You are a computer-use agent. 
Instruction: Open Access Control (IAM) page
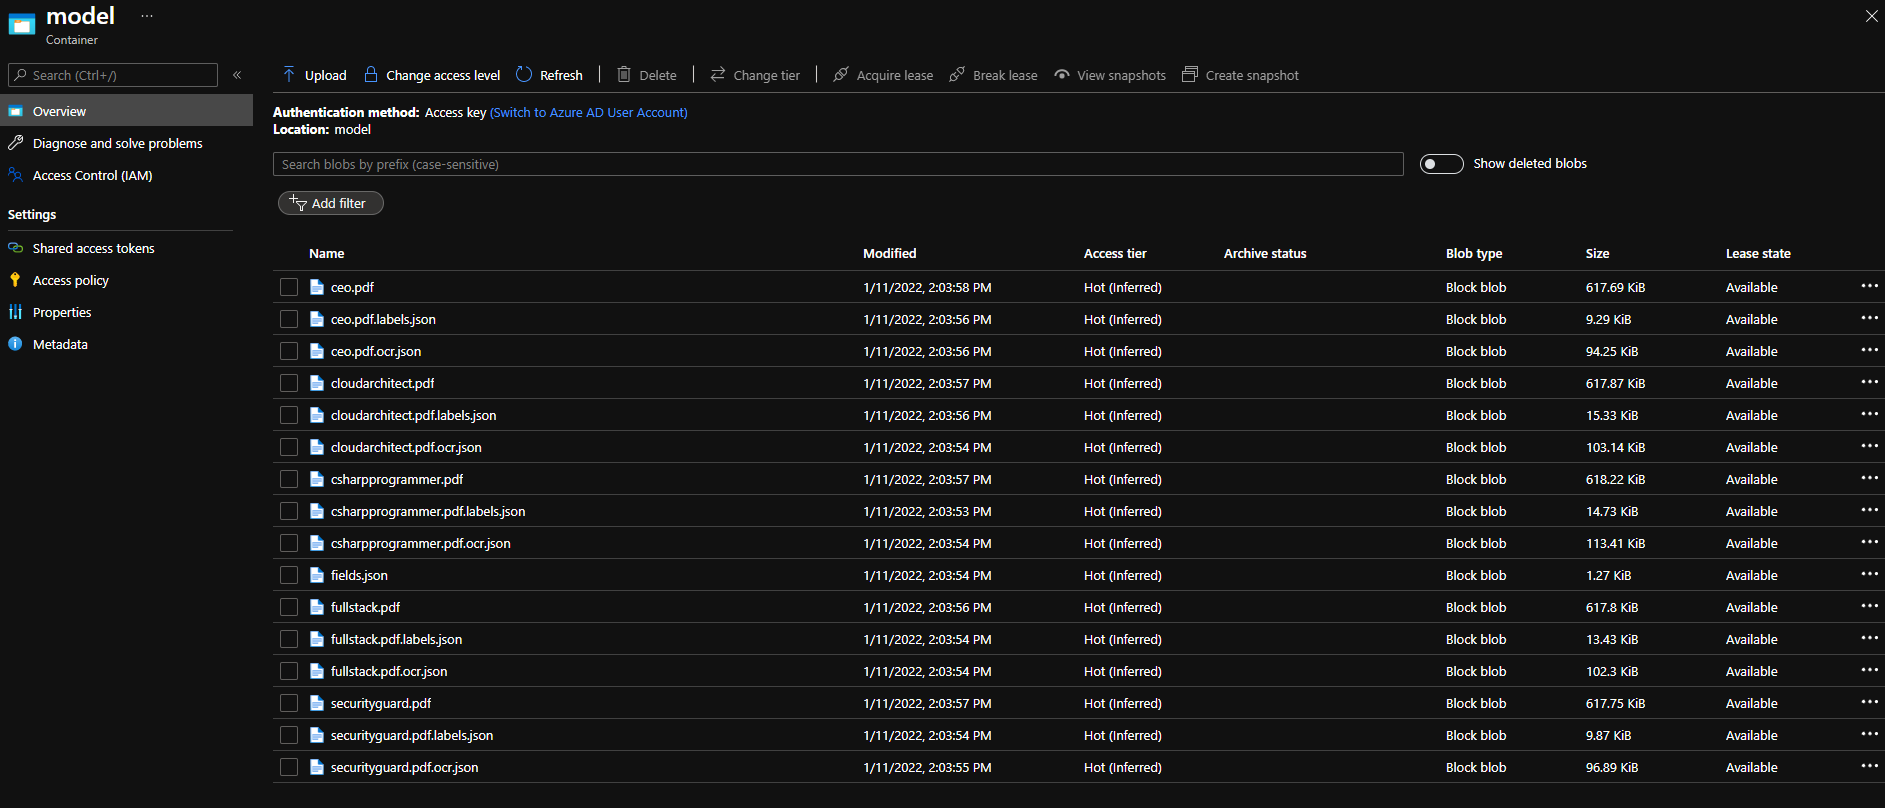click(92, 175)
